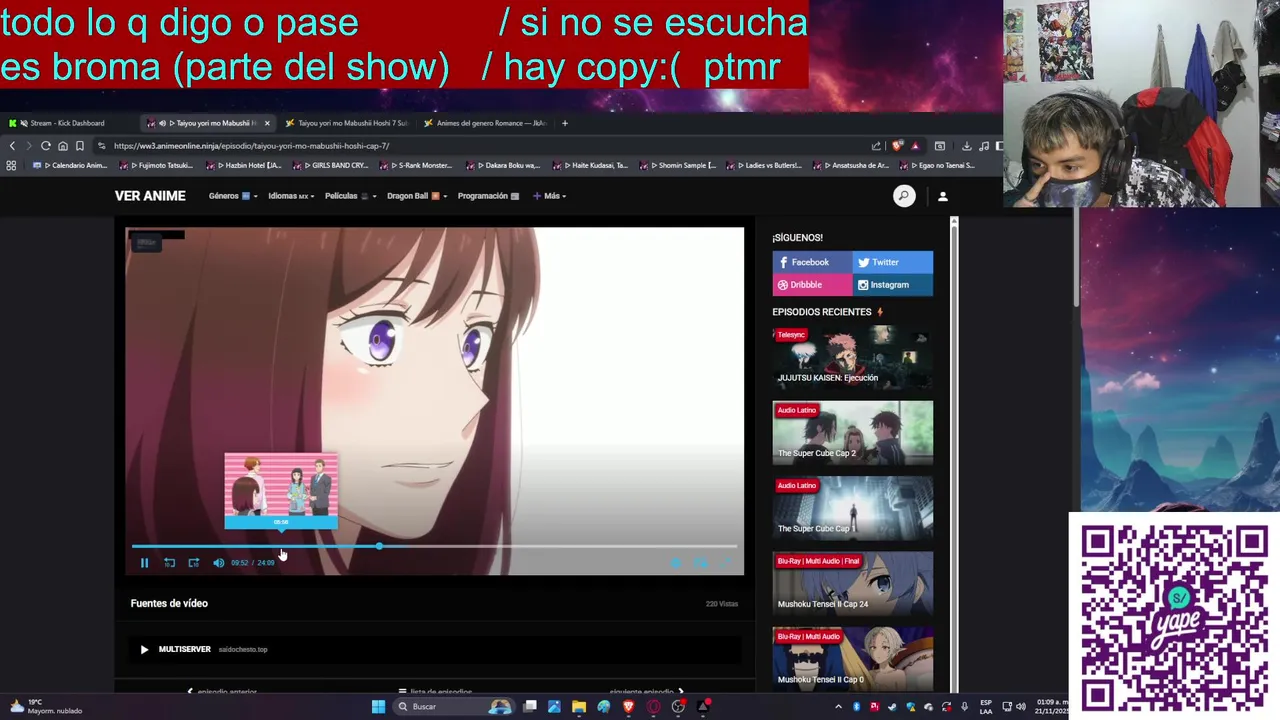Skip video forward ten seconds
Viewport: 1280px width, 720px height.
click(x=193, y=563)
